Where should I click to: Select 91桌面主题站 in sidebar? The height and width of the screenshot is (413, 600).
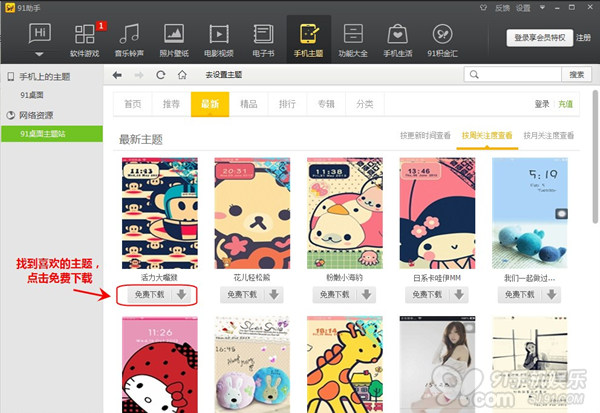[x=52, y=134]
